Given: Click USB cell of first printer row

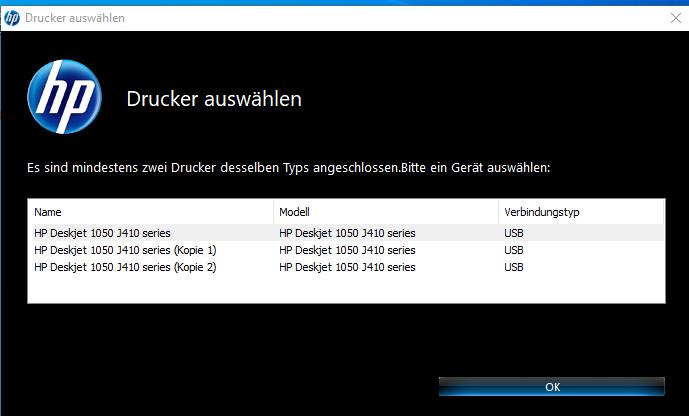Looking at the screenshot, I should coord(514,233).
